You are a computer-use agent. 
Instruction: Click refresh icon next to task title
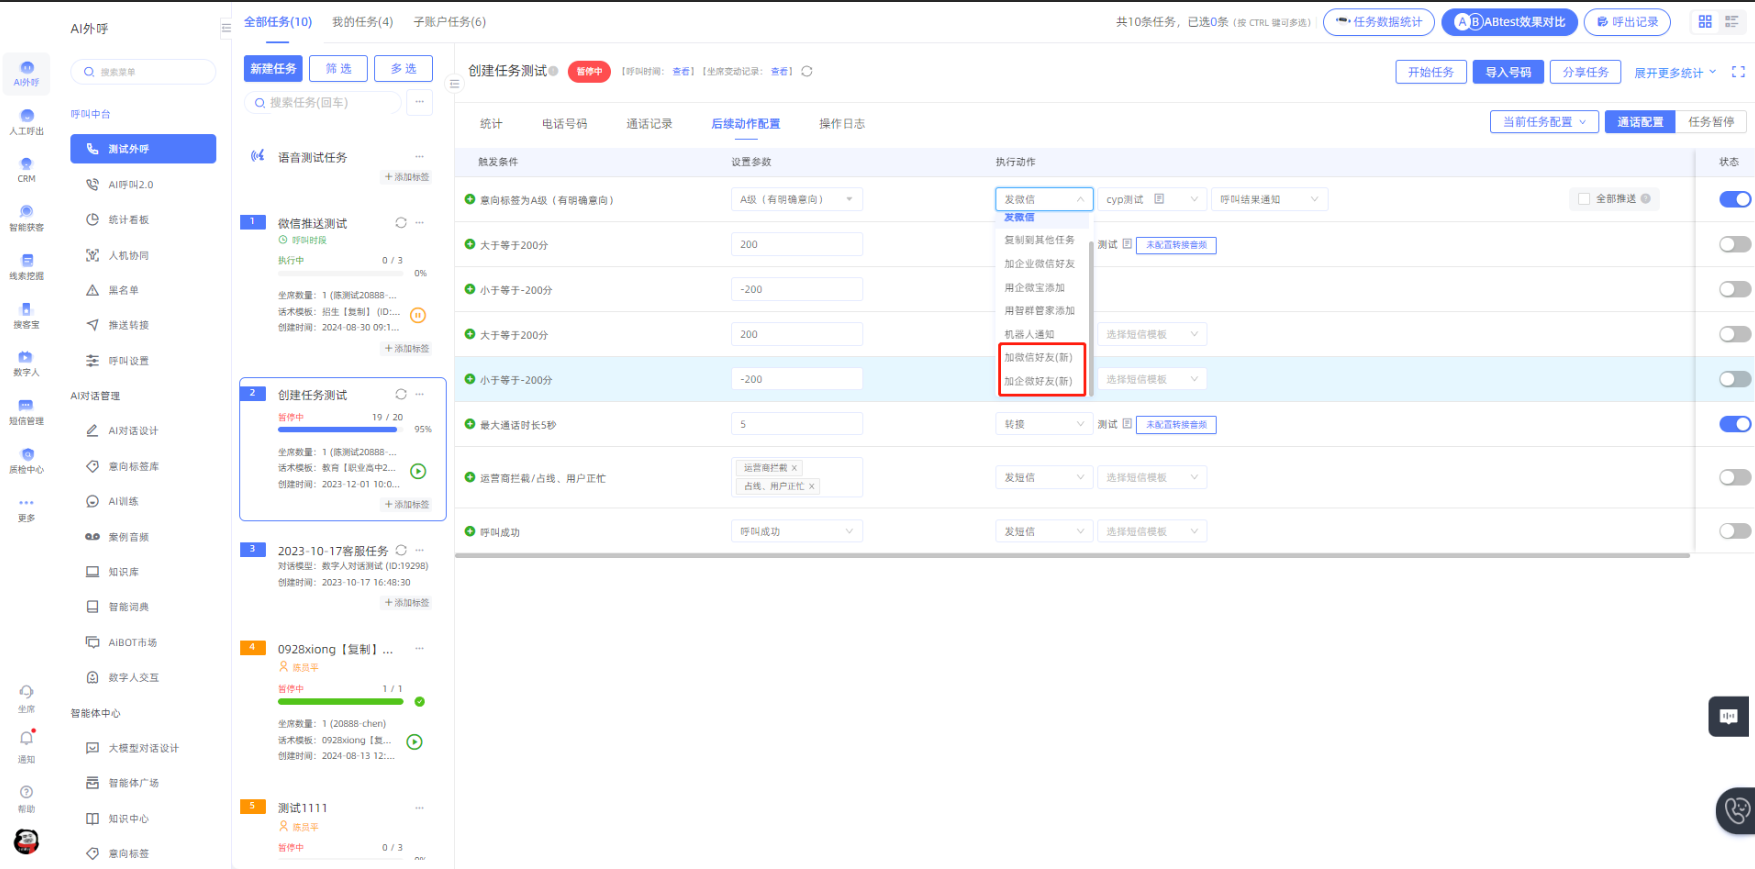pos(807,71)
